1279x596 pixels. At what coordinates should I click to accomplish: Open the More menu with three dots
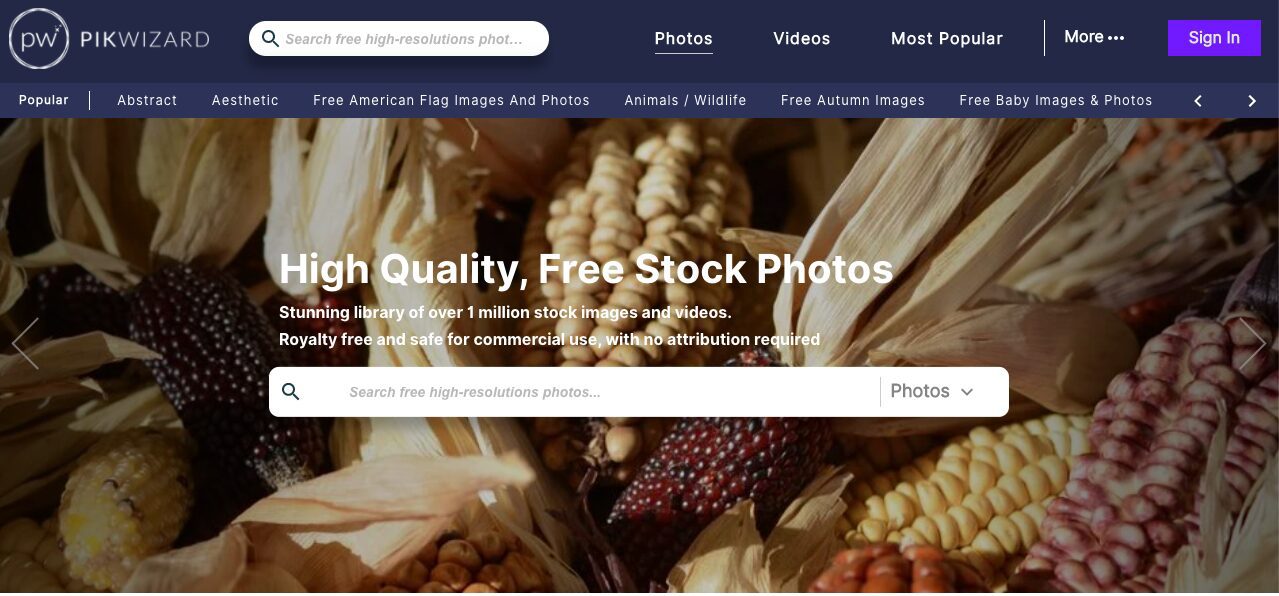pos(1094,37)
